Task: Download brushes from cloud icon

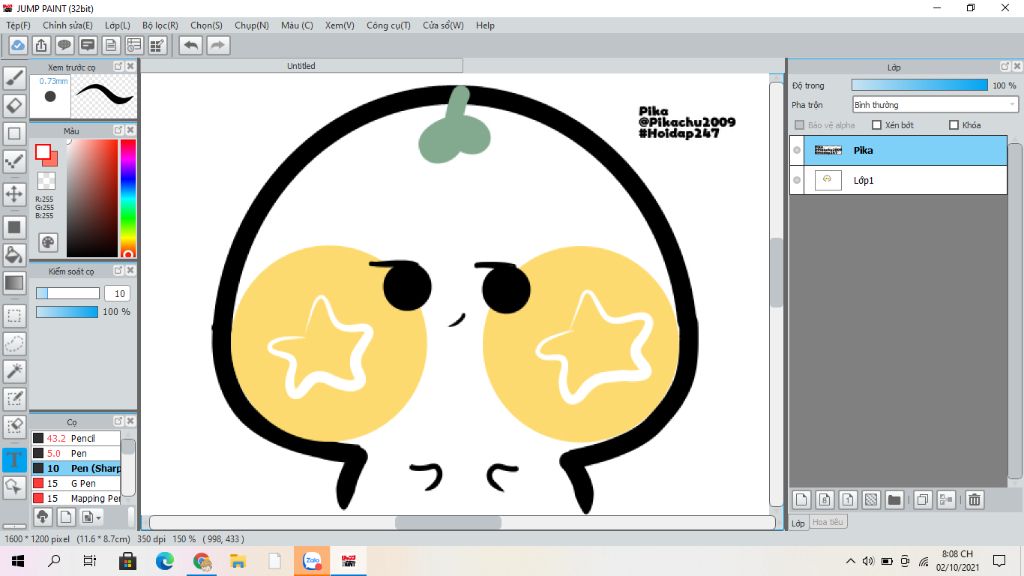Action: click(42, 517)
